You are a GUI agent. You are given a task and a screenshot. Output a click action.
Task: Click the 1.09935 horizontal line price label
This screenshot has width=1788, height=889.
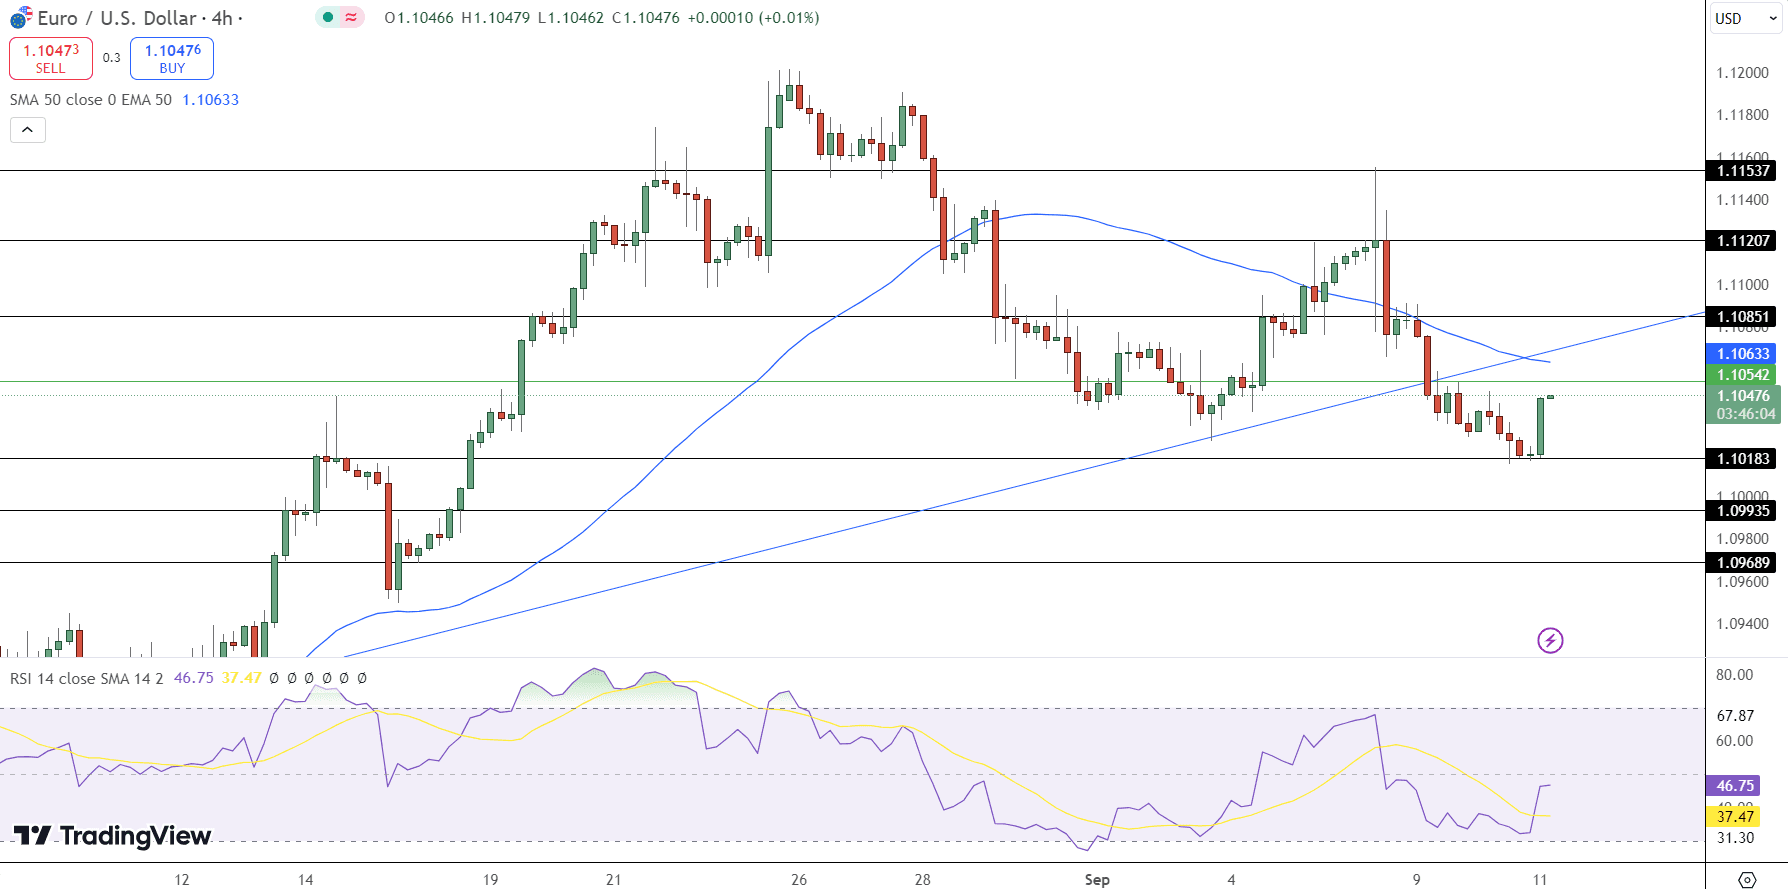tap(1743, 511)
